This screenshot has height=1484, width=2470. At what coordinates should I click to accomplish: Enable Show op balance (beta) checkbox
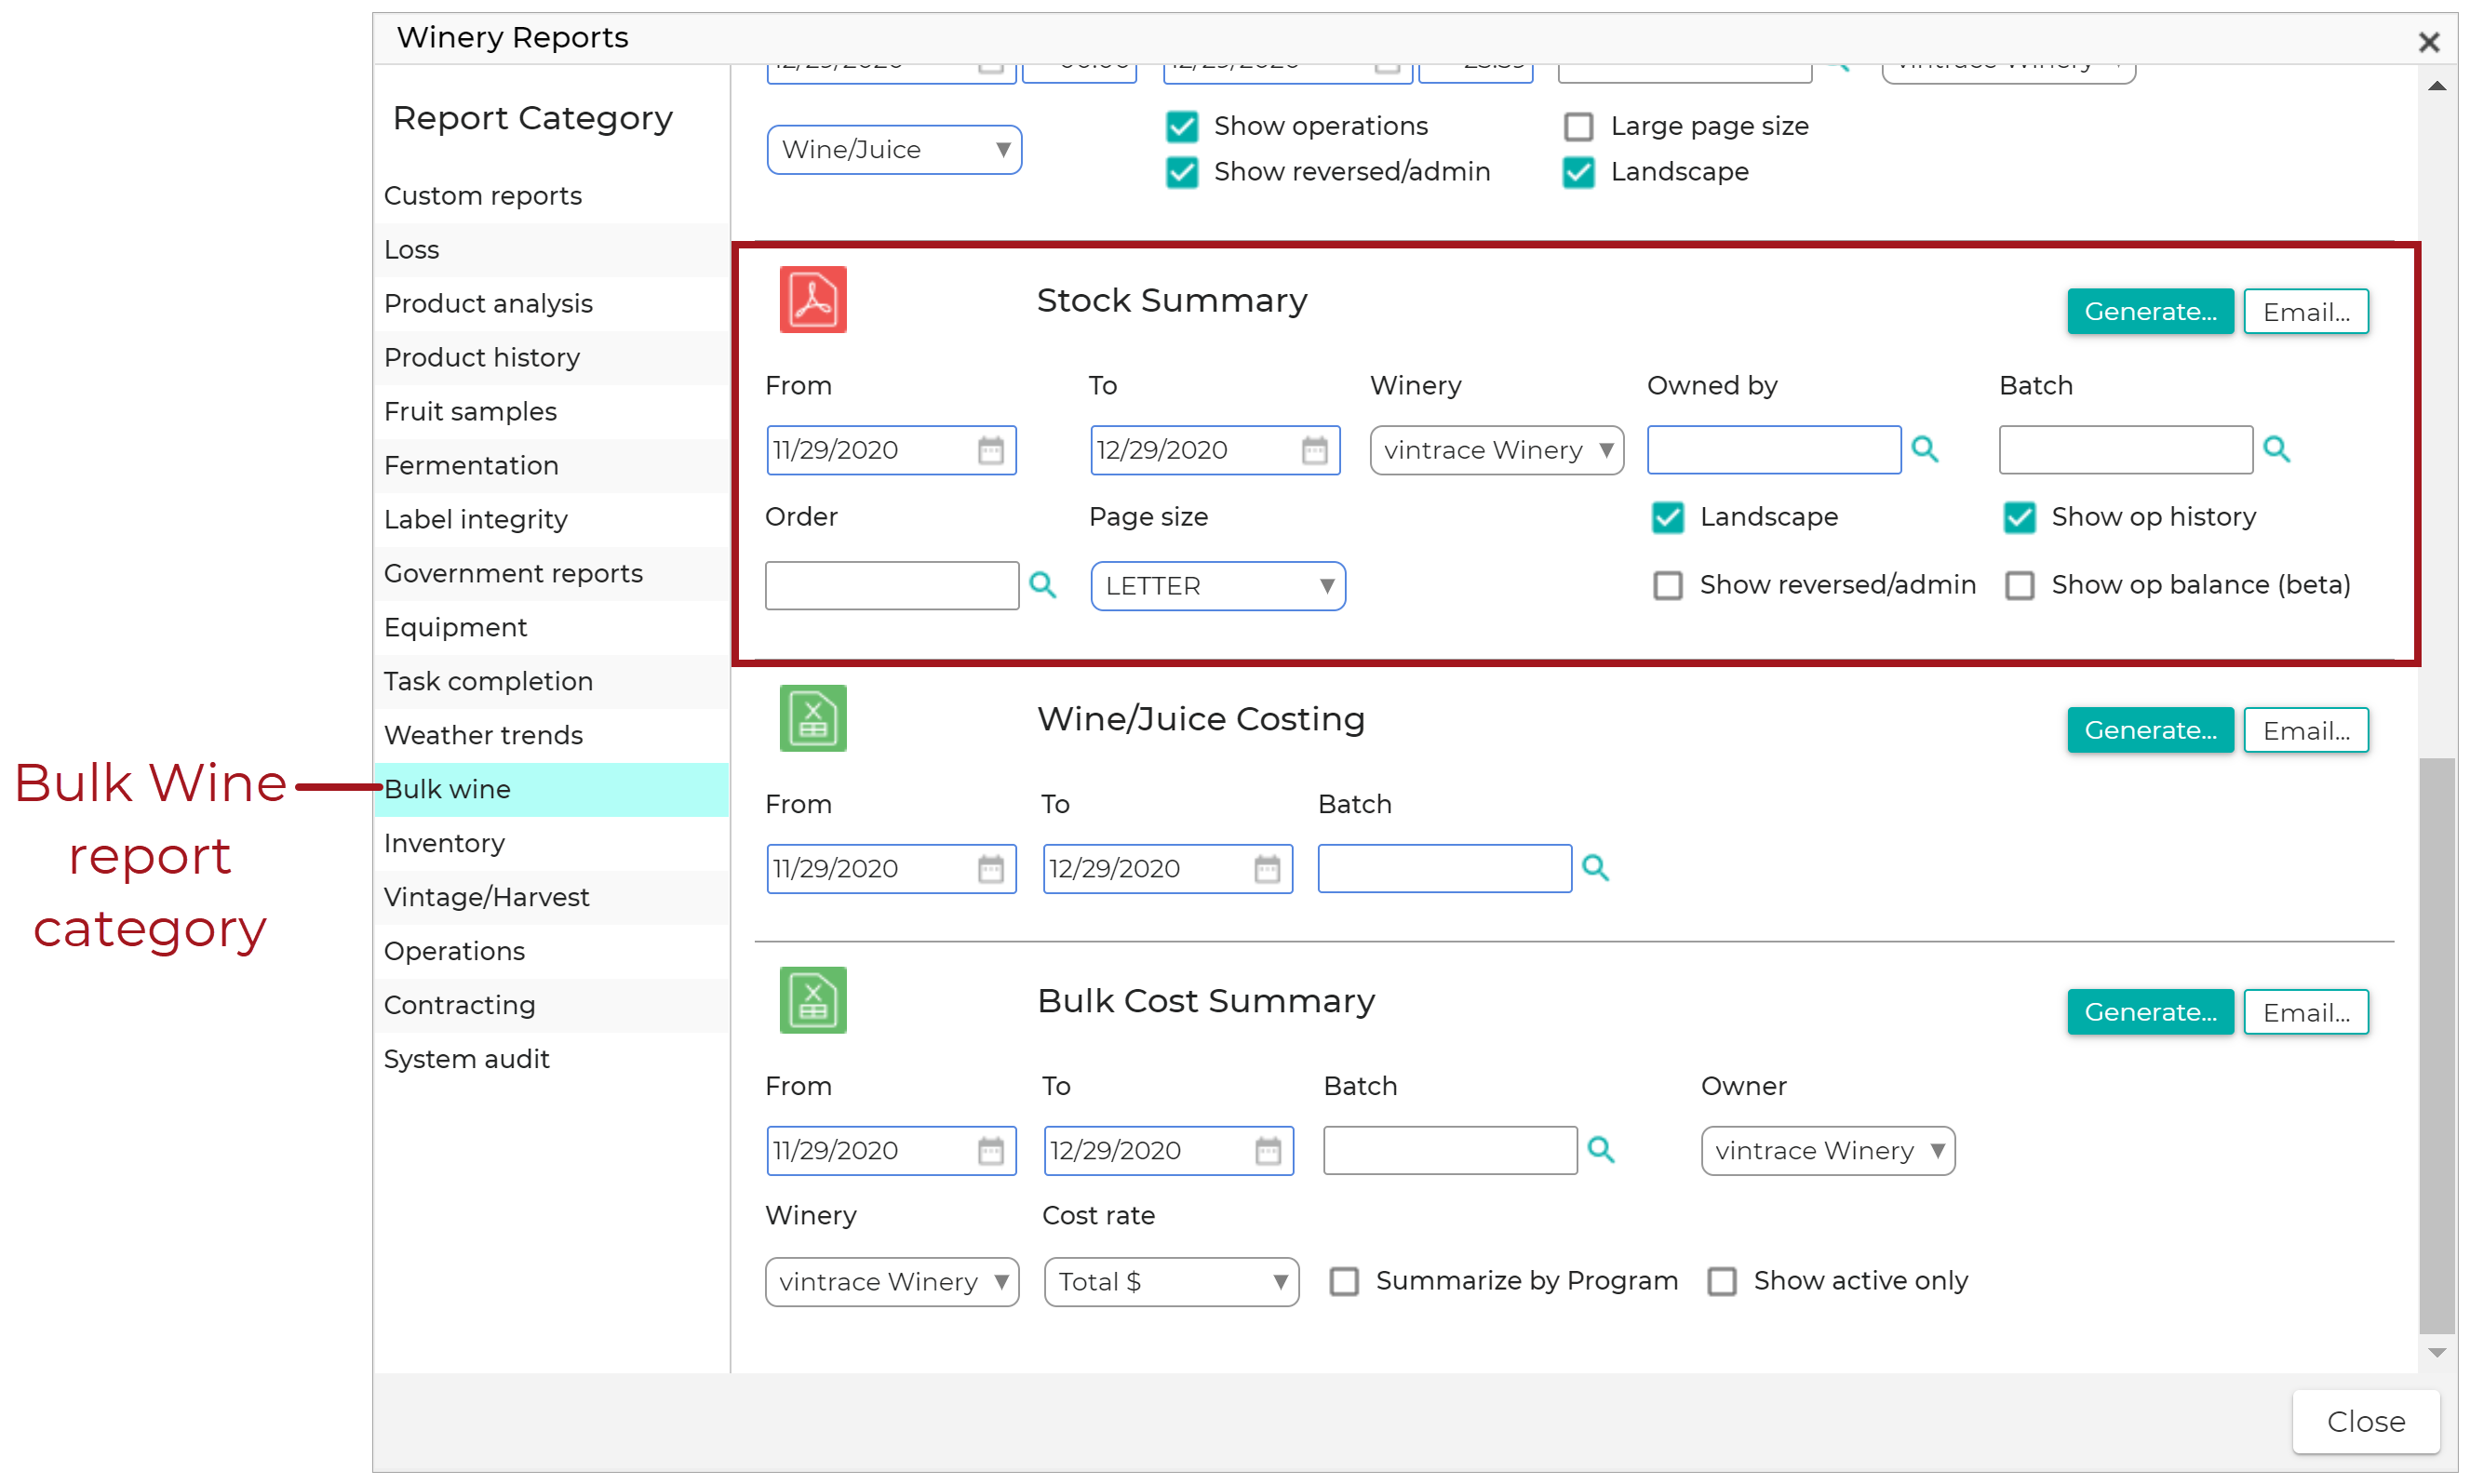2019,585
